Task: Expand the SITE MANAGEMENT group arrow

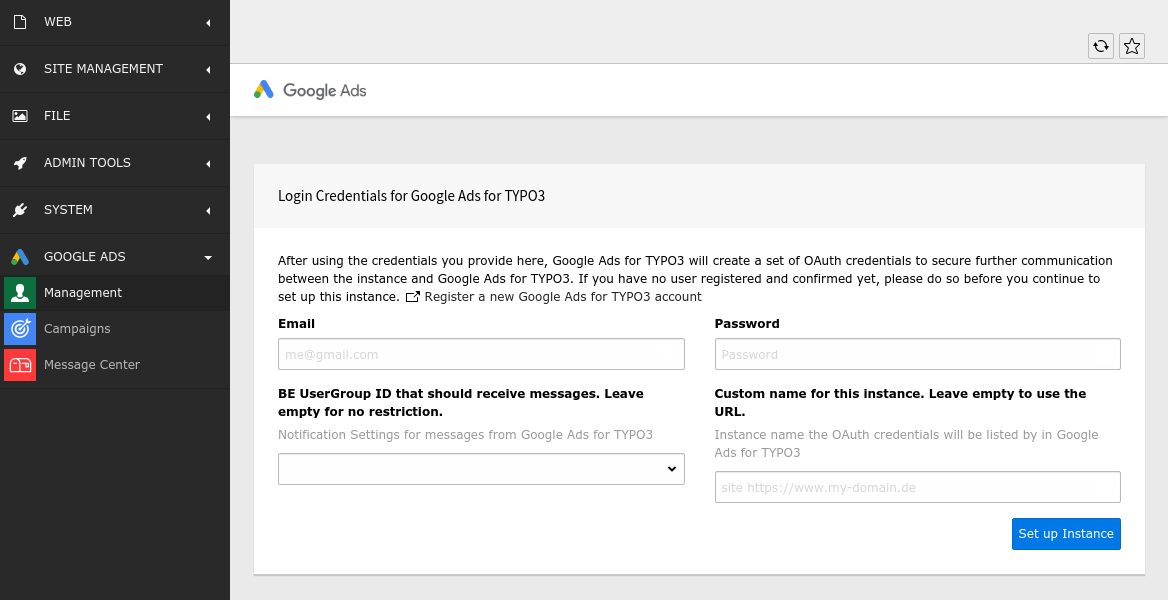Action: tap(209, 69)
